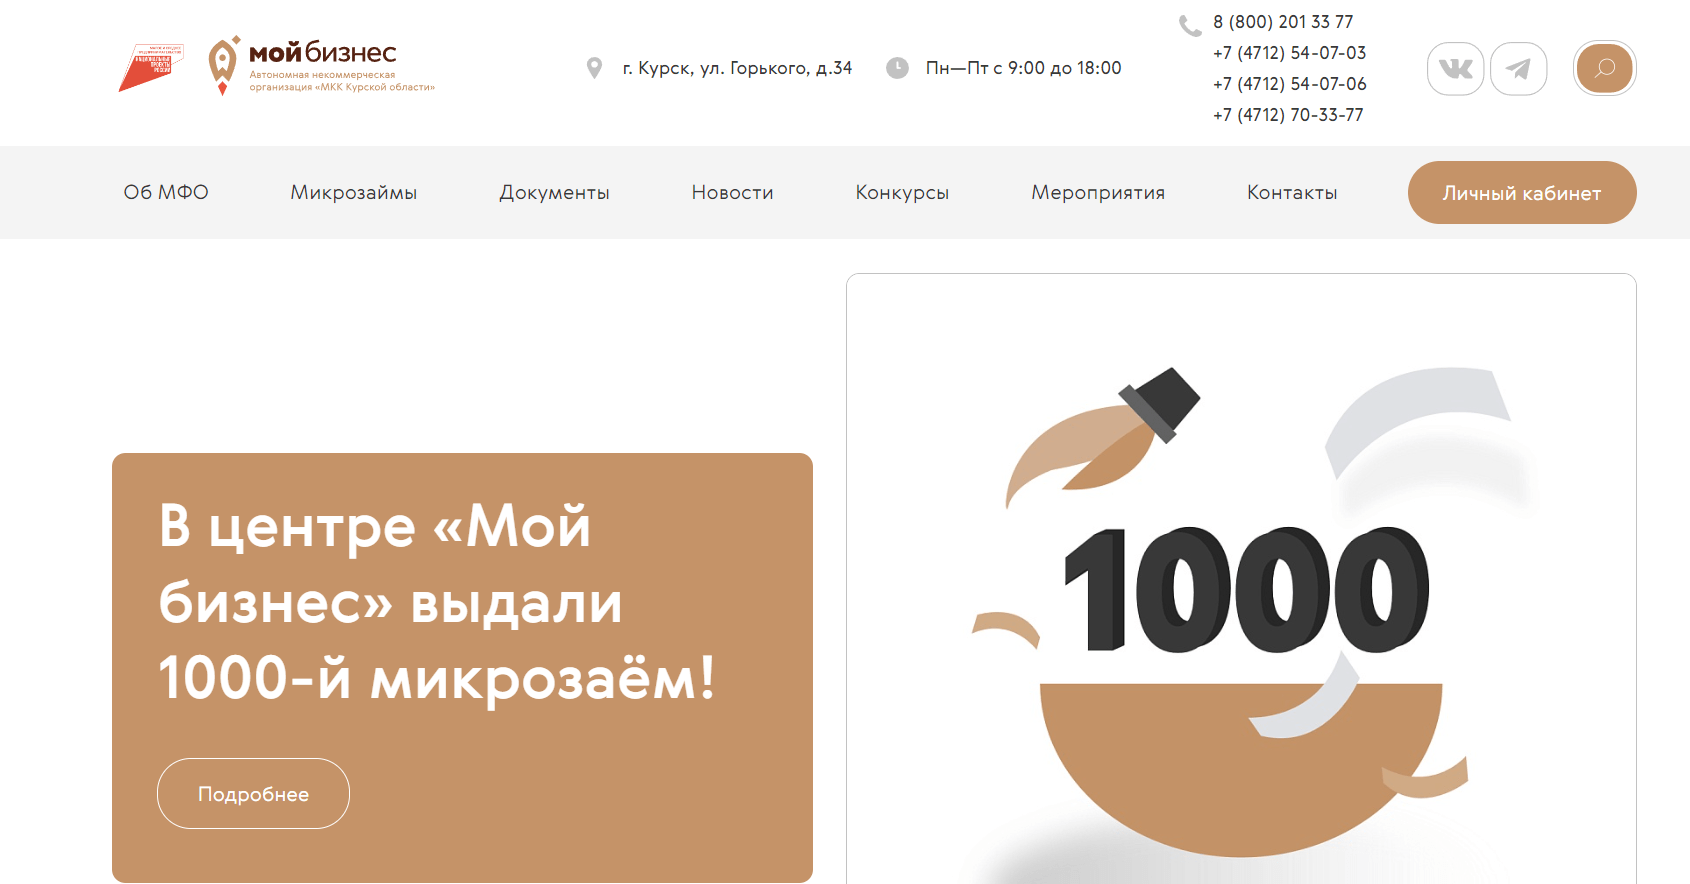Image resolution: width=1690 pixels, height=884 pixels.
Task: Open the Документы menu item
Action: pos(554,192)
